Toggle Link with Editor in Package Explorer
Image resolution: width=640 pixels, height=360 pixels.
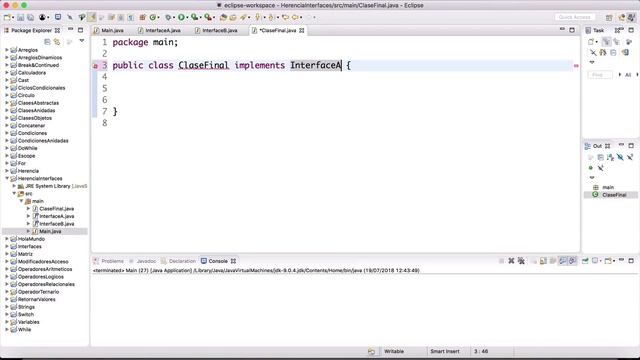(x=57, y=42)
